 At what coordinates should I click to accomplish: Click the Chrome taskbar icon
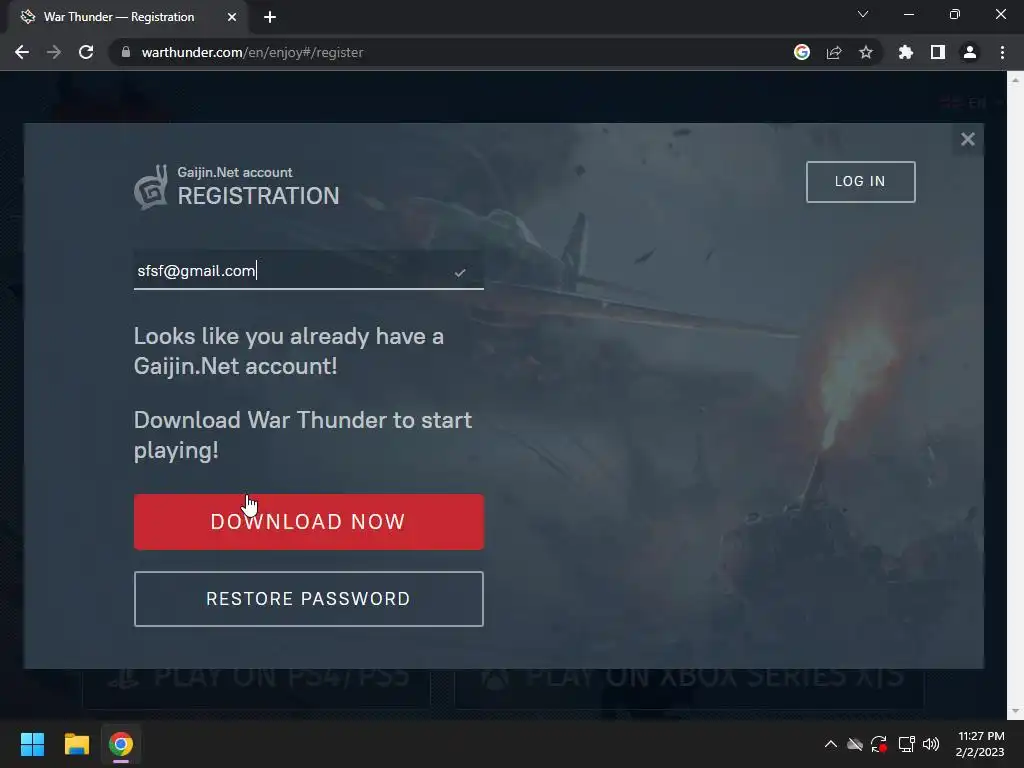pos(121,744)
